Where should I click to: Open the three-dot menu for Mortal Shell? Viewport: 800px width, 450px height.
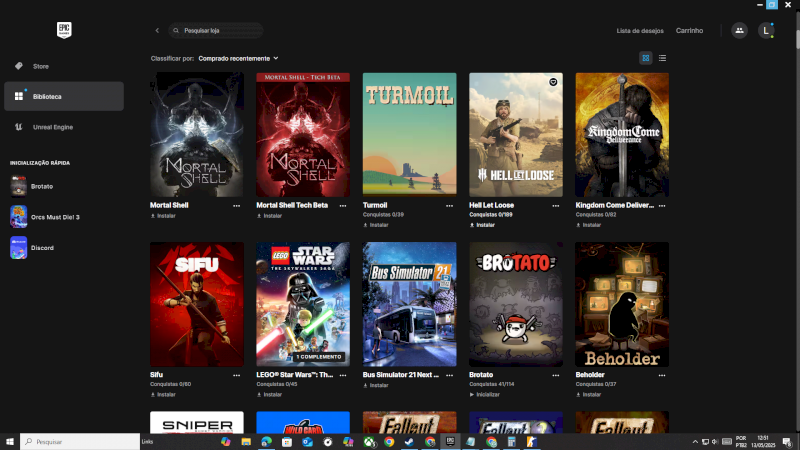point(237,205)
